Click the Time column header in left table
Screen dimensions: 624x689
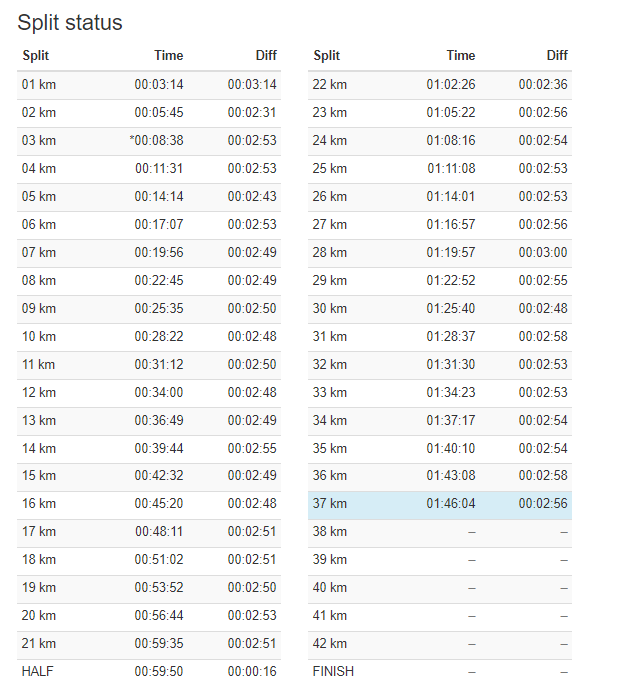coord(168,56)
